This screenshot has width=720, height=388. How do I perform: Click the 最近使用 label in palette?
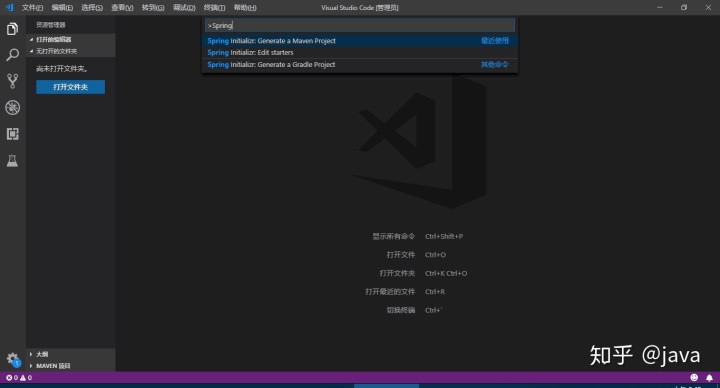pos(495,40)
